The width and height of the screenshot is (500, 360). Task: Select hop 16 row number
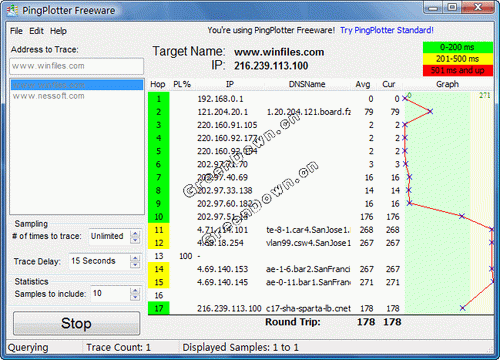pyautogui.click(x=159, y=295)
